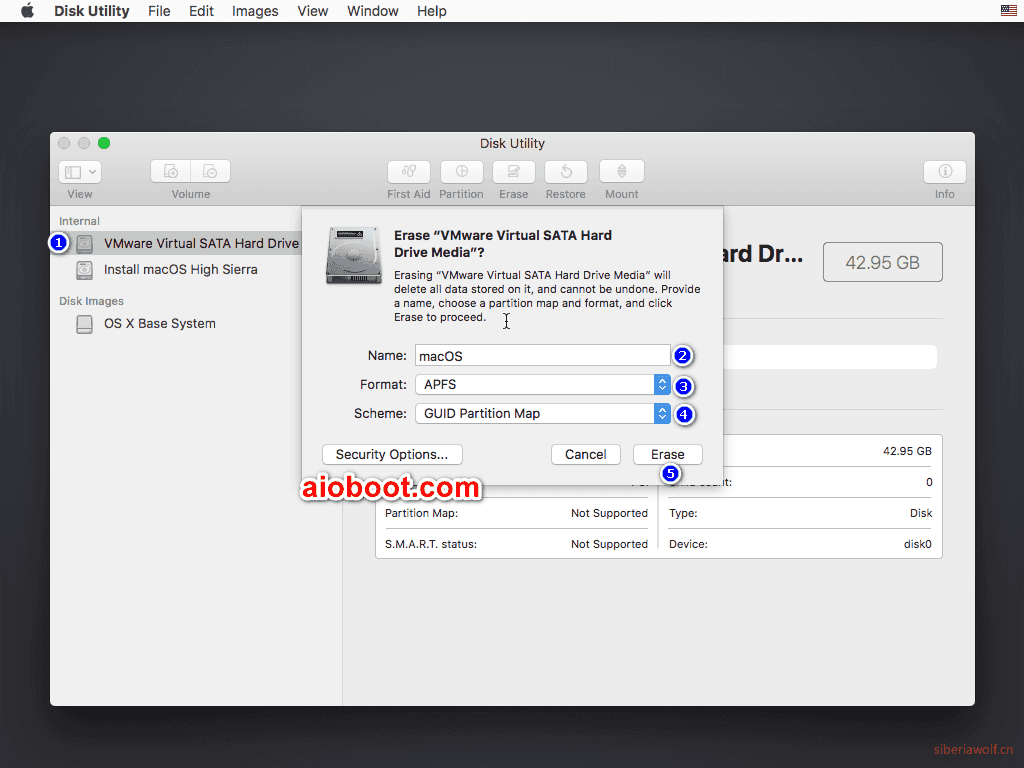Viewport: 1024px width, 768px height.
Task: Click the remove Volume toolbar icon
Action: [210, 172]
